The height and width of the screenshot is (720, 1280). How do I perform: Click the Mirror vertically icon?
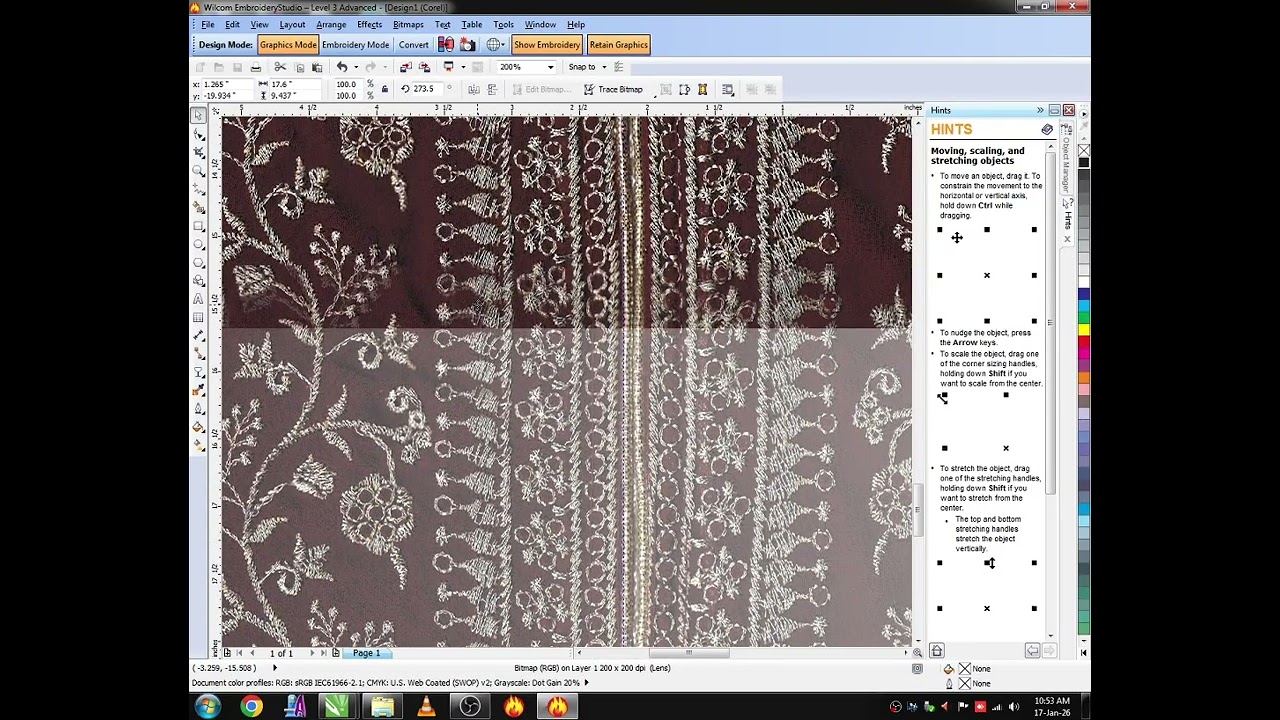[x=492, y=89]
